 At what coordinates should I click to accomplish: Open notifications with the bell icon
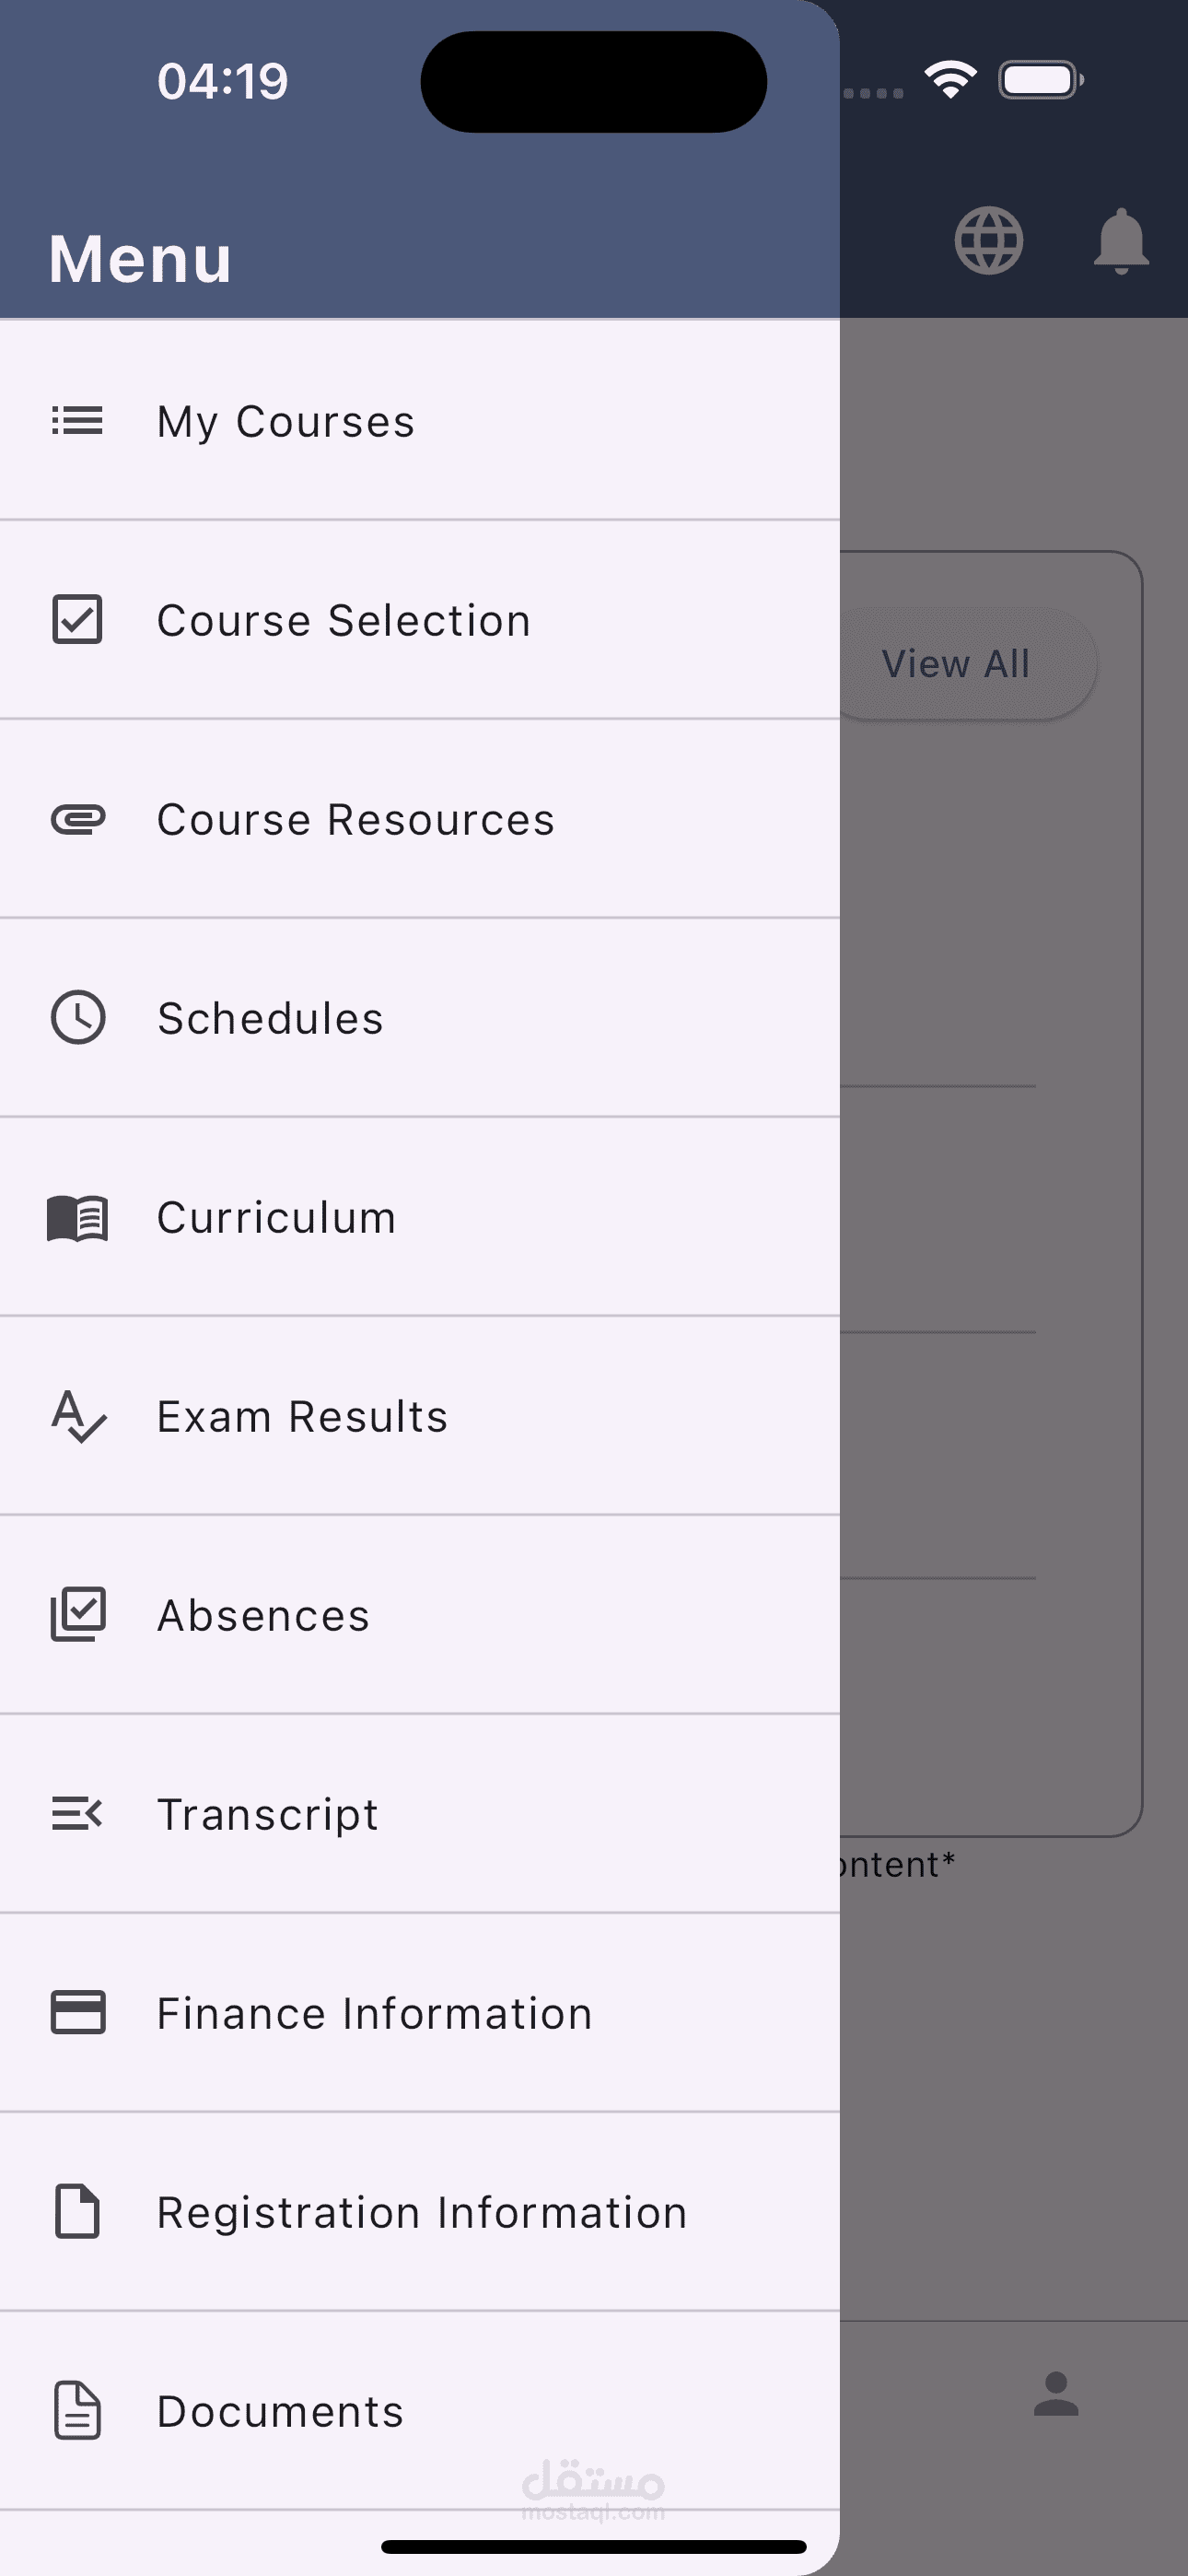point(1121,241)
